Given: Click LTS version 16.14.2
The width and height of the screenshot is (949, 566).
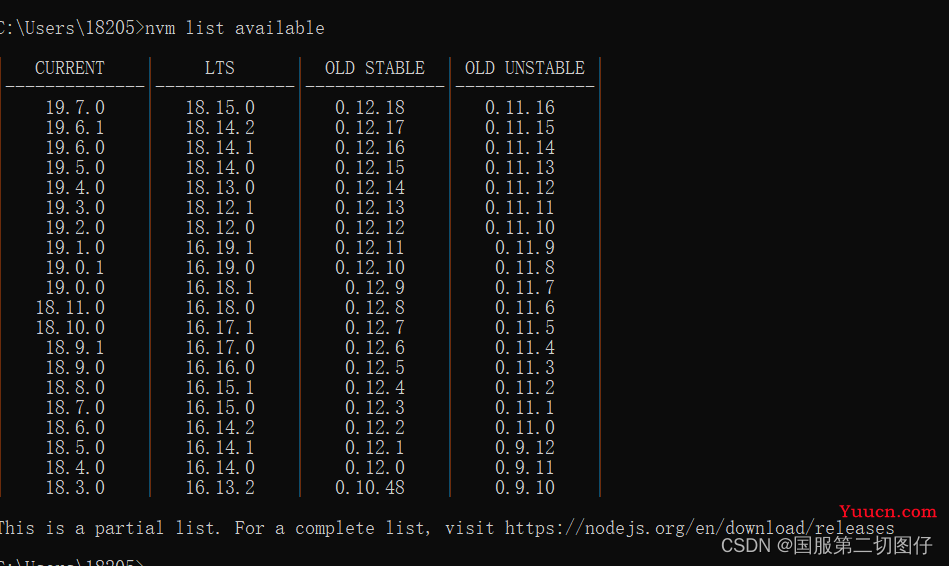Looking at the screenshot, I should (x=220, y=427).
